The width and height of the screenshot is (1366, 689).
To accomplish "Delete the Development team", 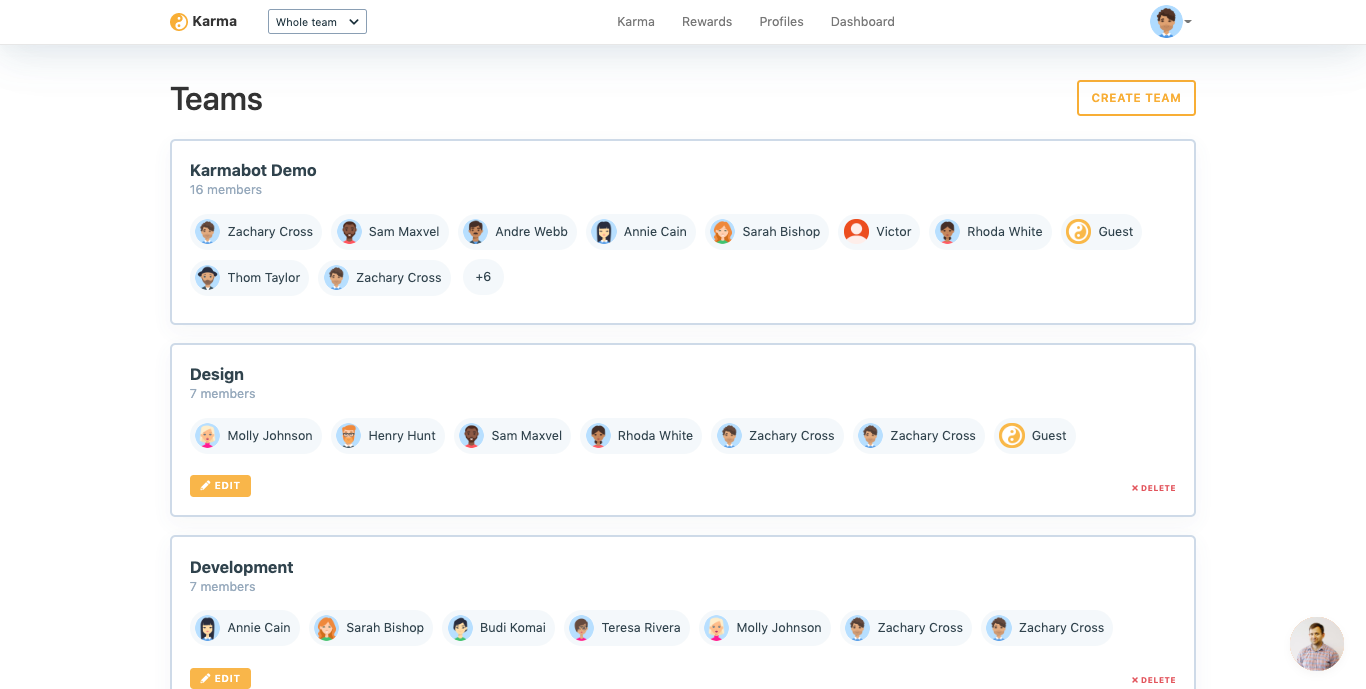I will (x=1153, y=680).
